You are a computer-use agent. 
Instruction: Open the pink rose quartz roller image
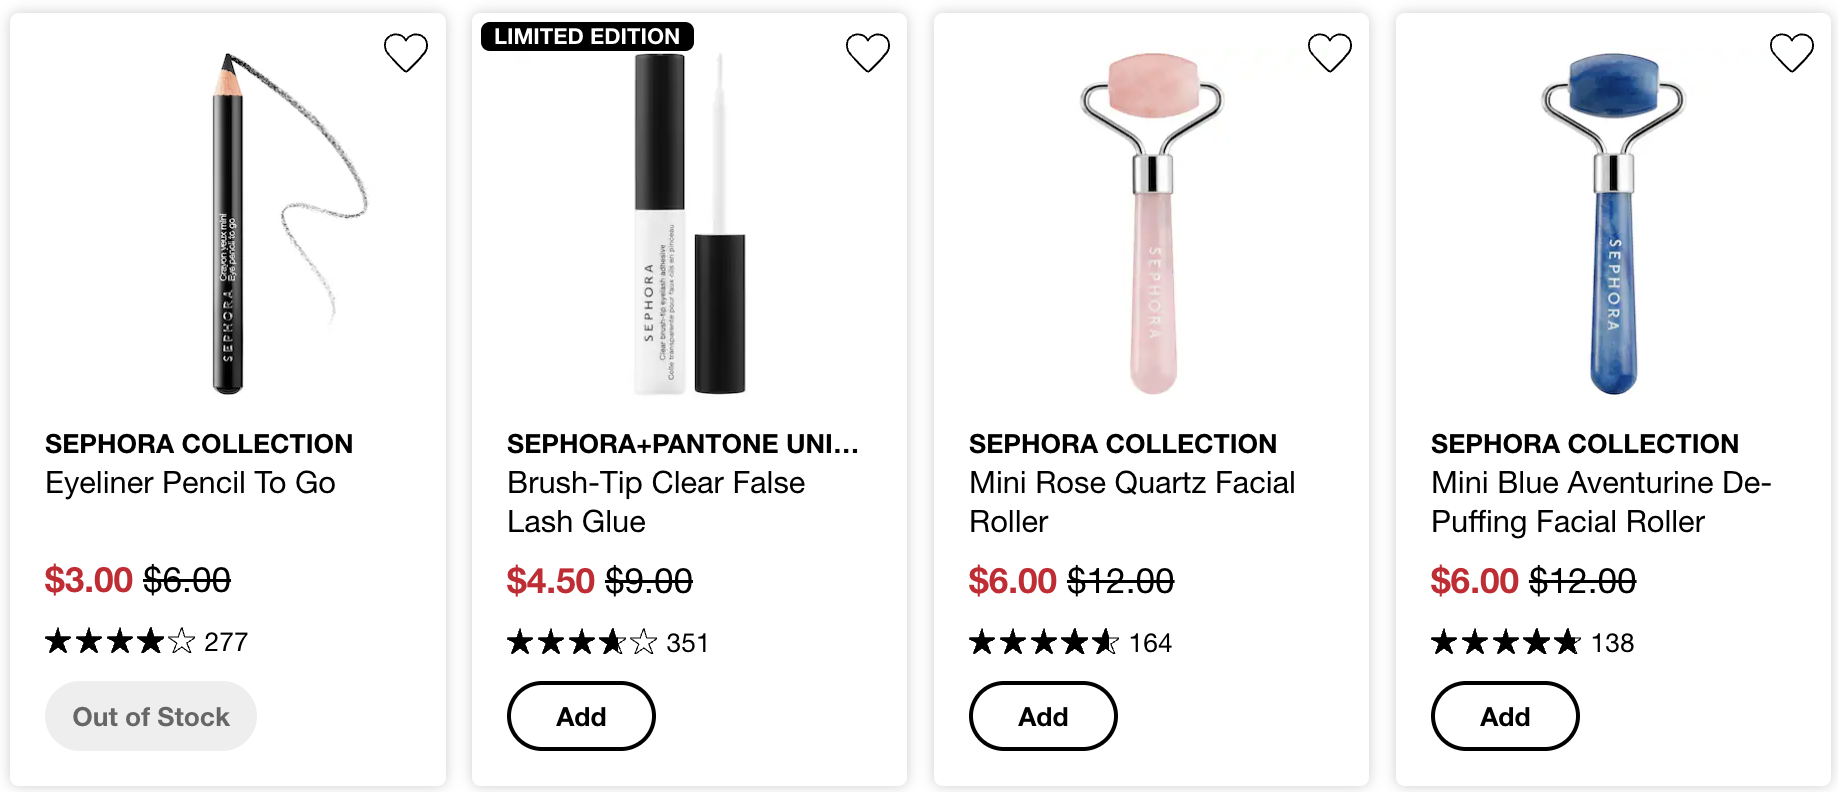1152,223
